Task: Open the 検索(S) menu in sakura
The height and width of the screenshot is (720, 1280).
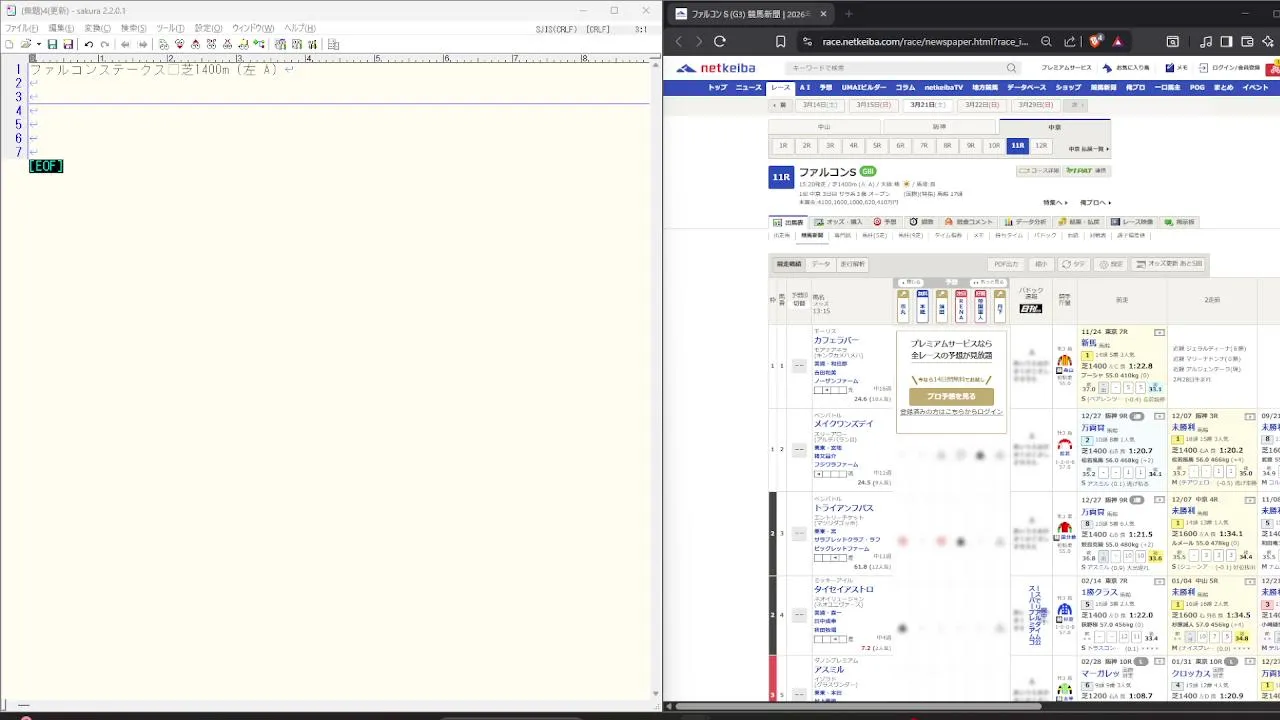Action: click(133, 29)
